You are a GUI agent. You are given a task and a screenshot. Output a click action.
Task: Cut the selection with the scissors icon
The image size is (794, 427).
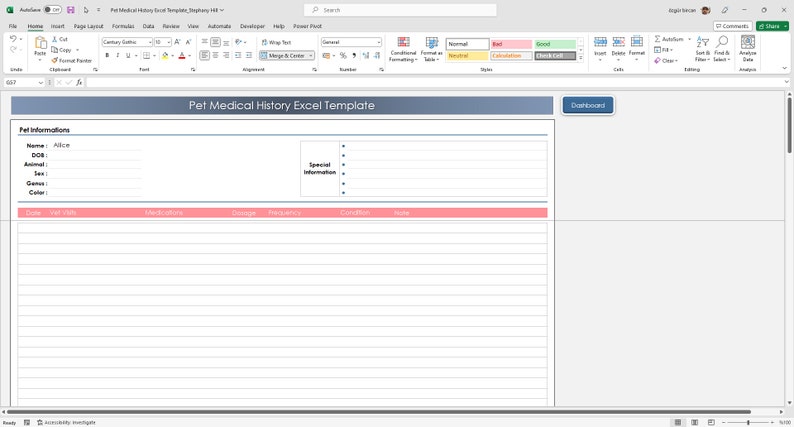55,39
